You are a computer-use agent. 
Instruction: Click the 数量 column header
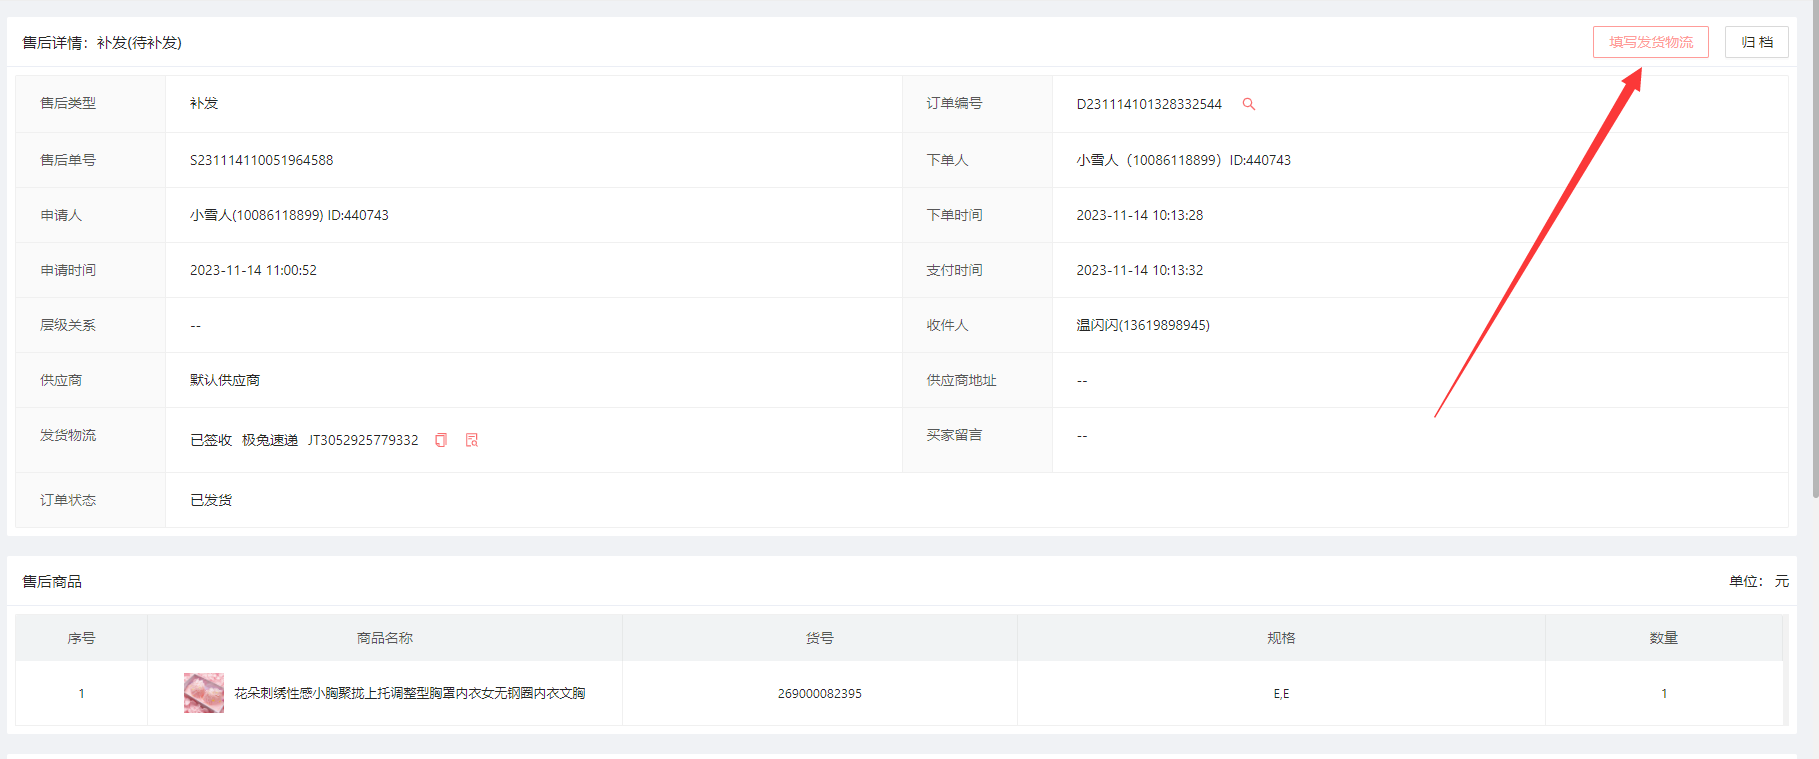point(1663,638)
